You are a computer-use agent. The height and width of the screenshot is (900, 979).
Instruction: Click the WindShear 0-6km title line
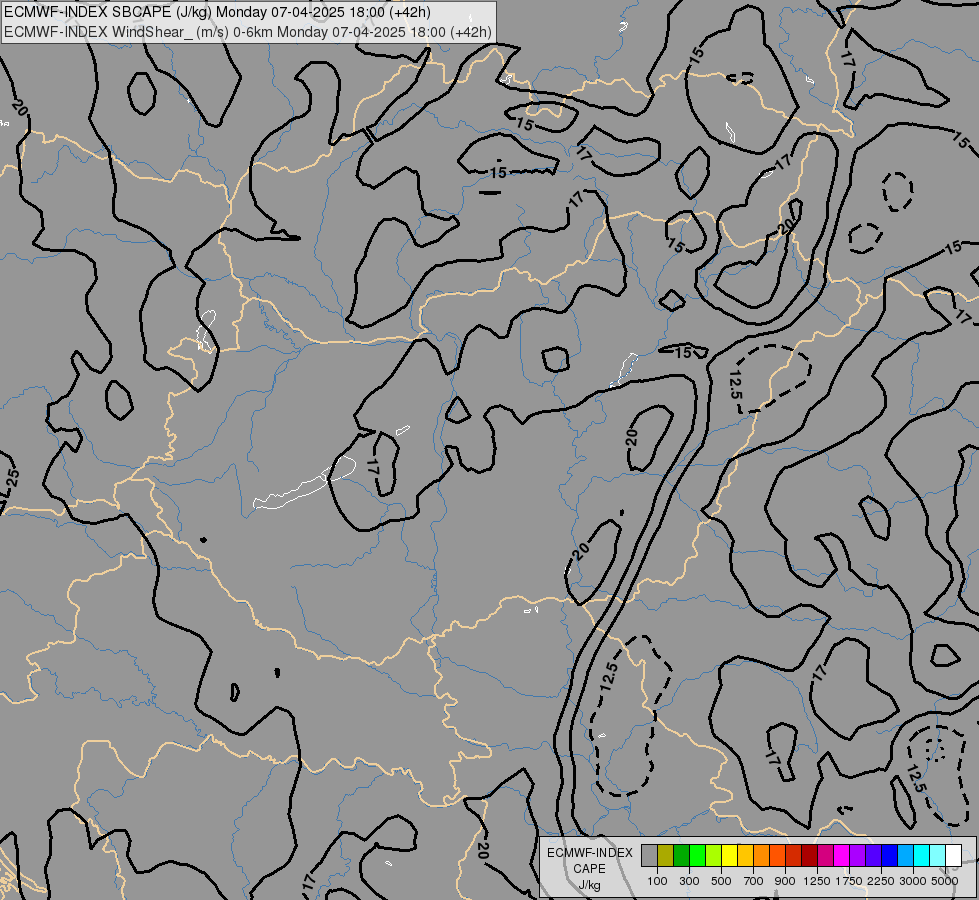coord(248,31)
